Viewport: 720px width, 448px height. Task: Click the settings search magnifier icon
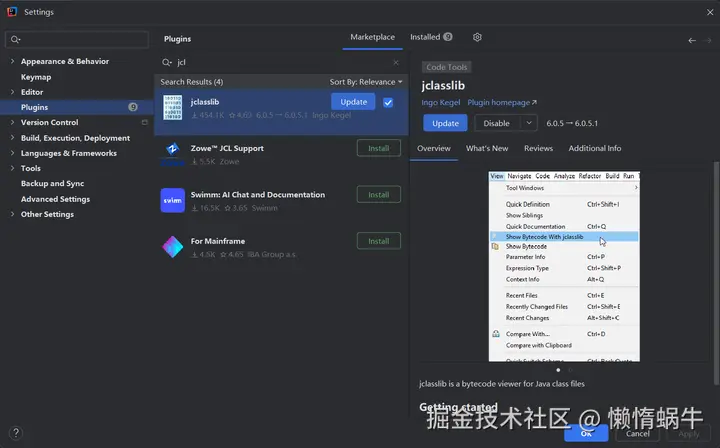click(15, 39)
